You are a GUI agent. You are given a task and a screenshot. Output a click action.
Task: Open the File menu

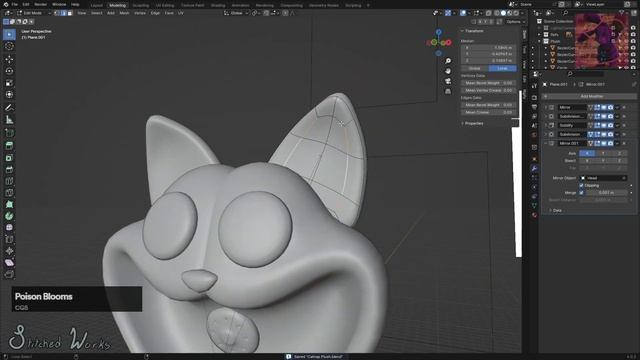pos(15,4)
